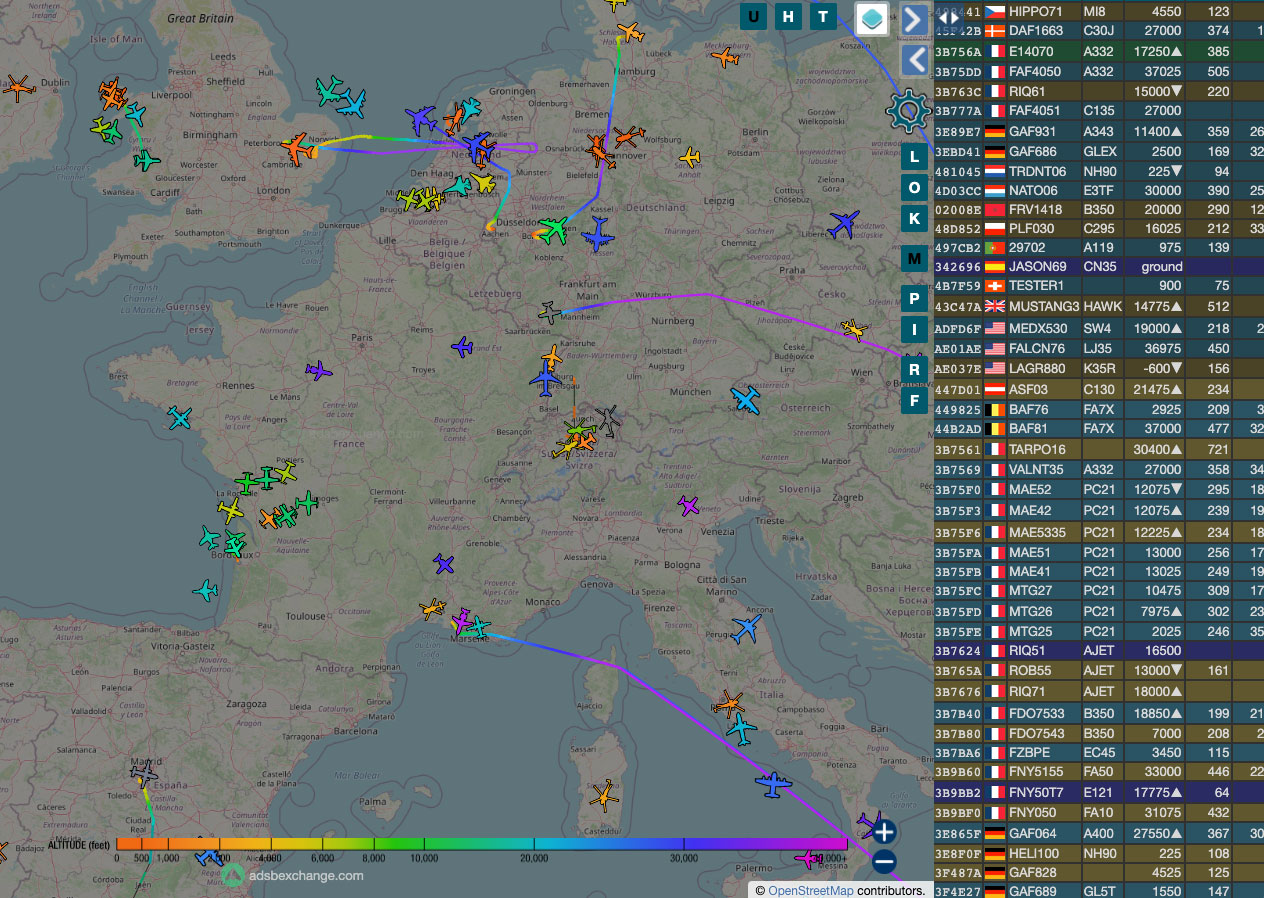1264x898 pixels.
Task: Open the OpenStreetMap link
Action: coord(811,890)
